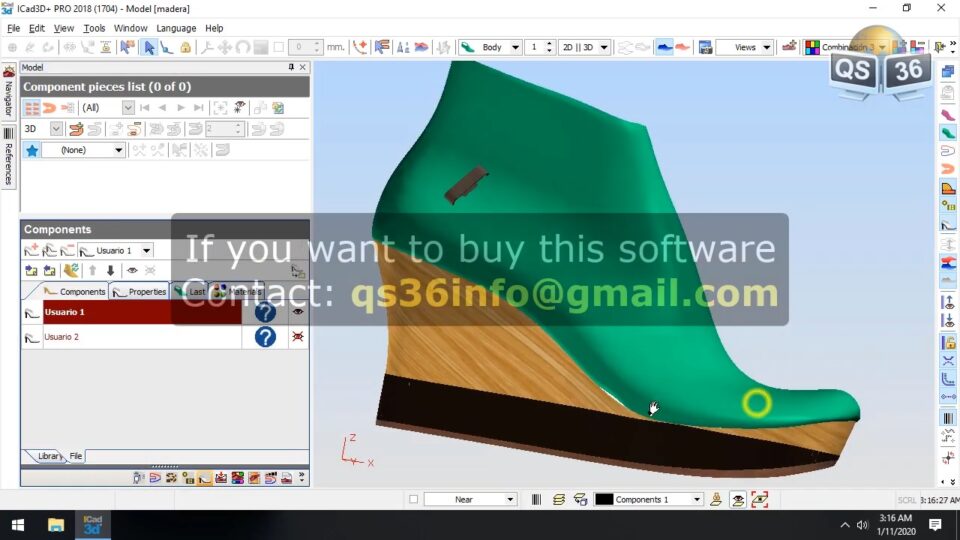This screenshot has height=540, width=960.
Task: Click the pink last icon in right sidebar
Action: (x=948, y=114)
